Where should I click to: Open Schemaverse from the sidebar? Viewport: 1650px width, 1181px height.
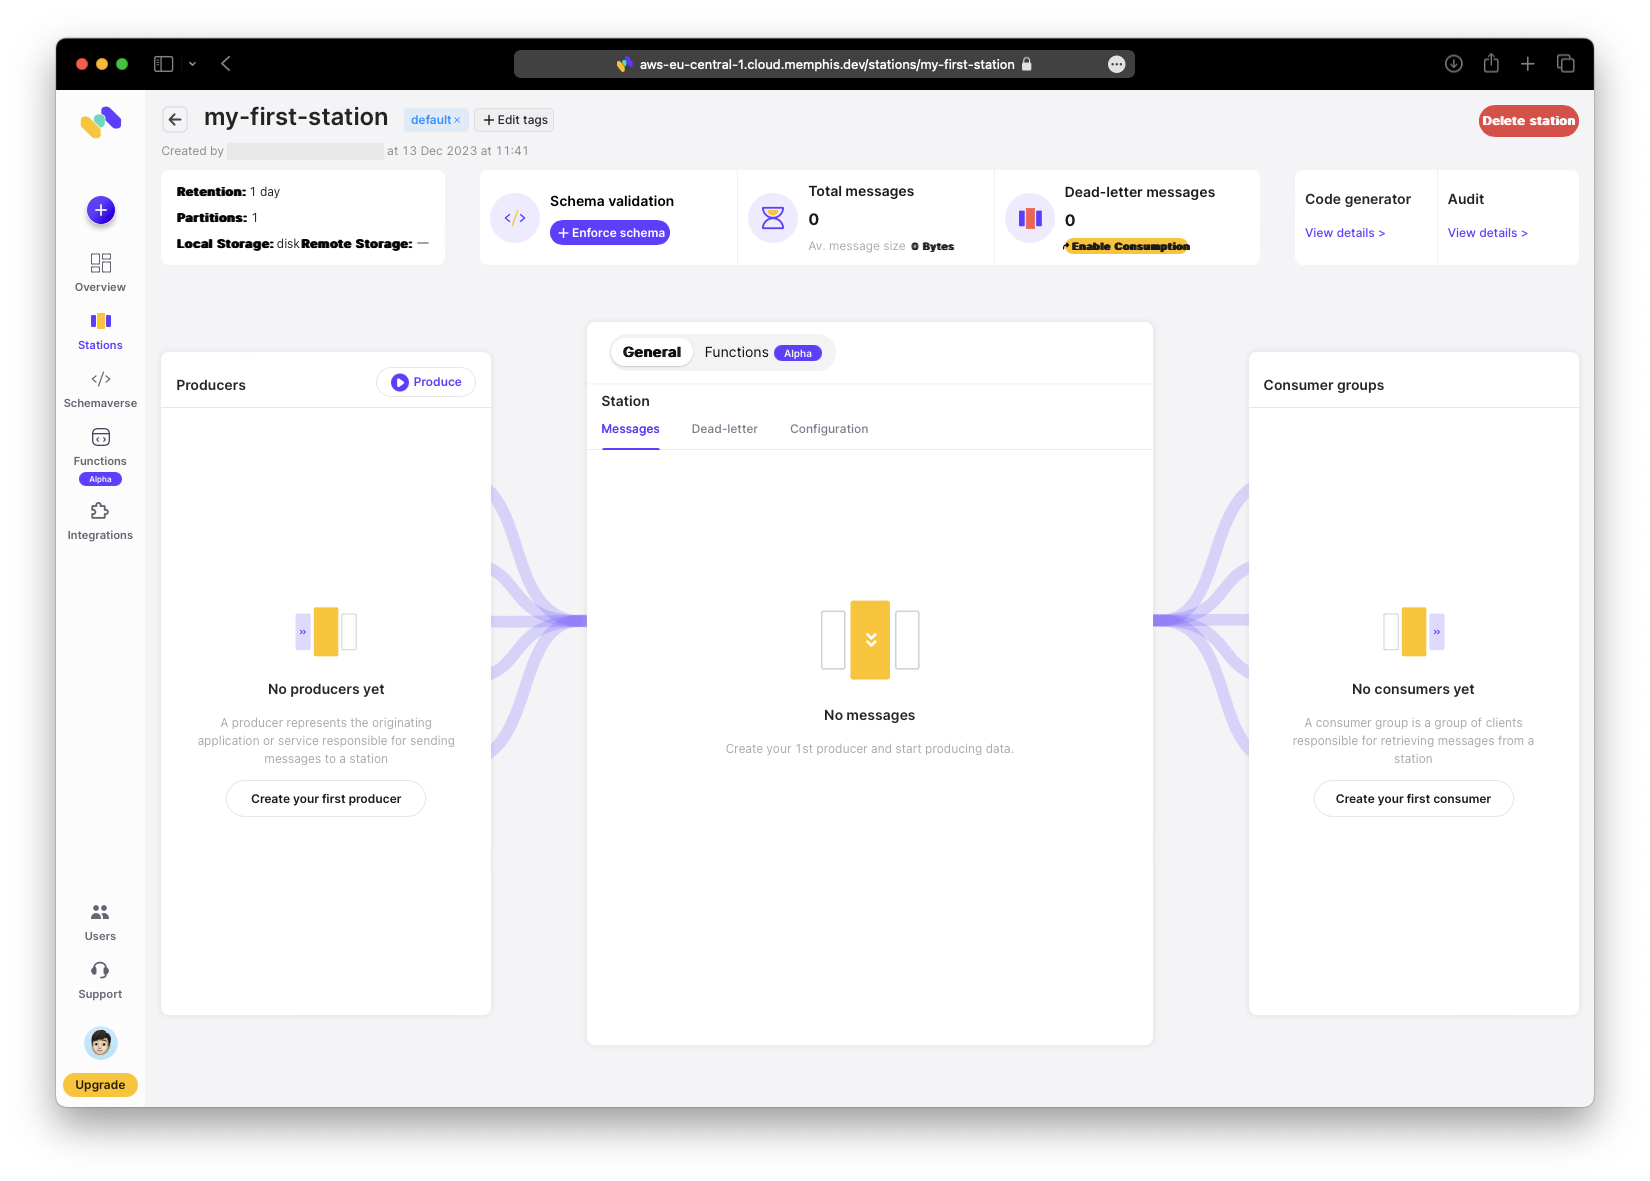pyautogui.click(x=100, y=389)
